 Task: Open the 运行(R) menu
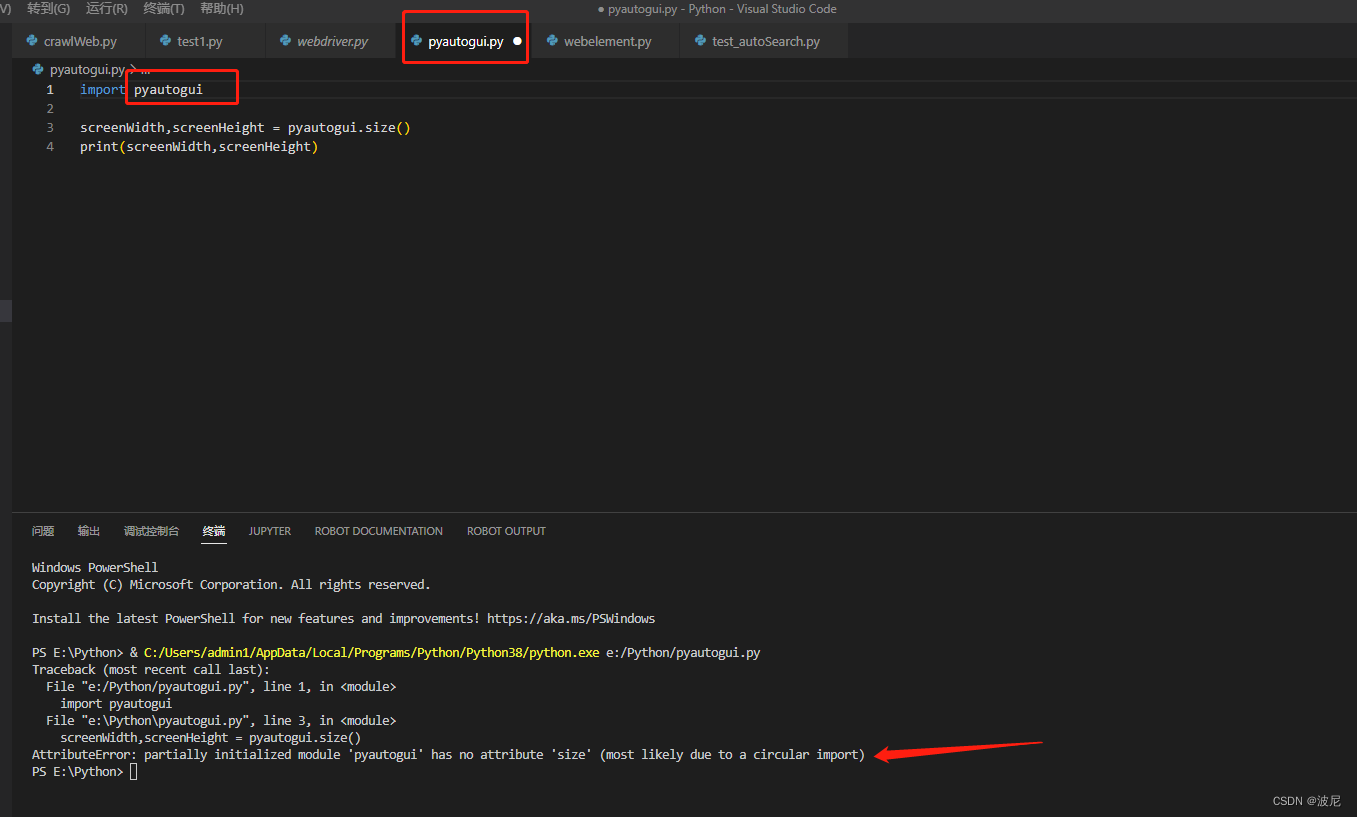pos(106,8)
